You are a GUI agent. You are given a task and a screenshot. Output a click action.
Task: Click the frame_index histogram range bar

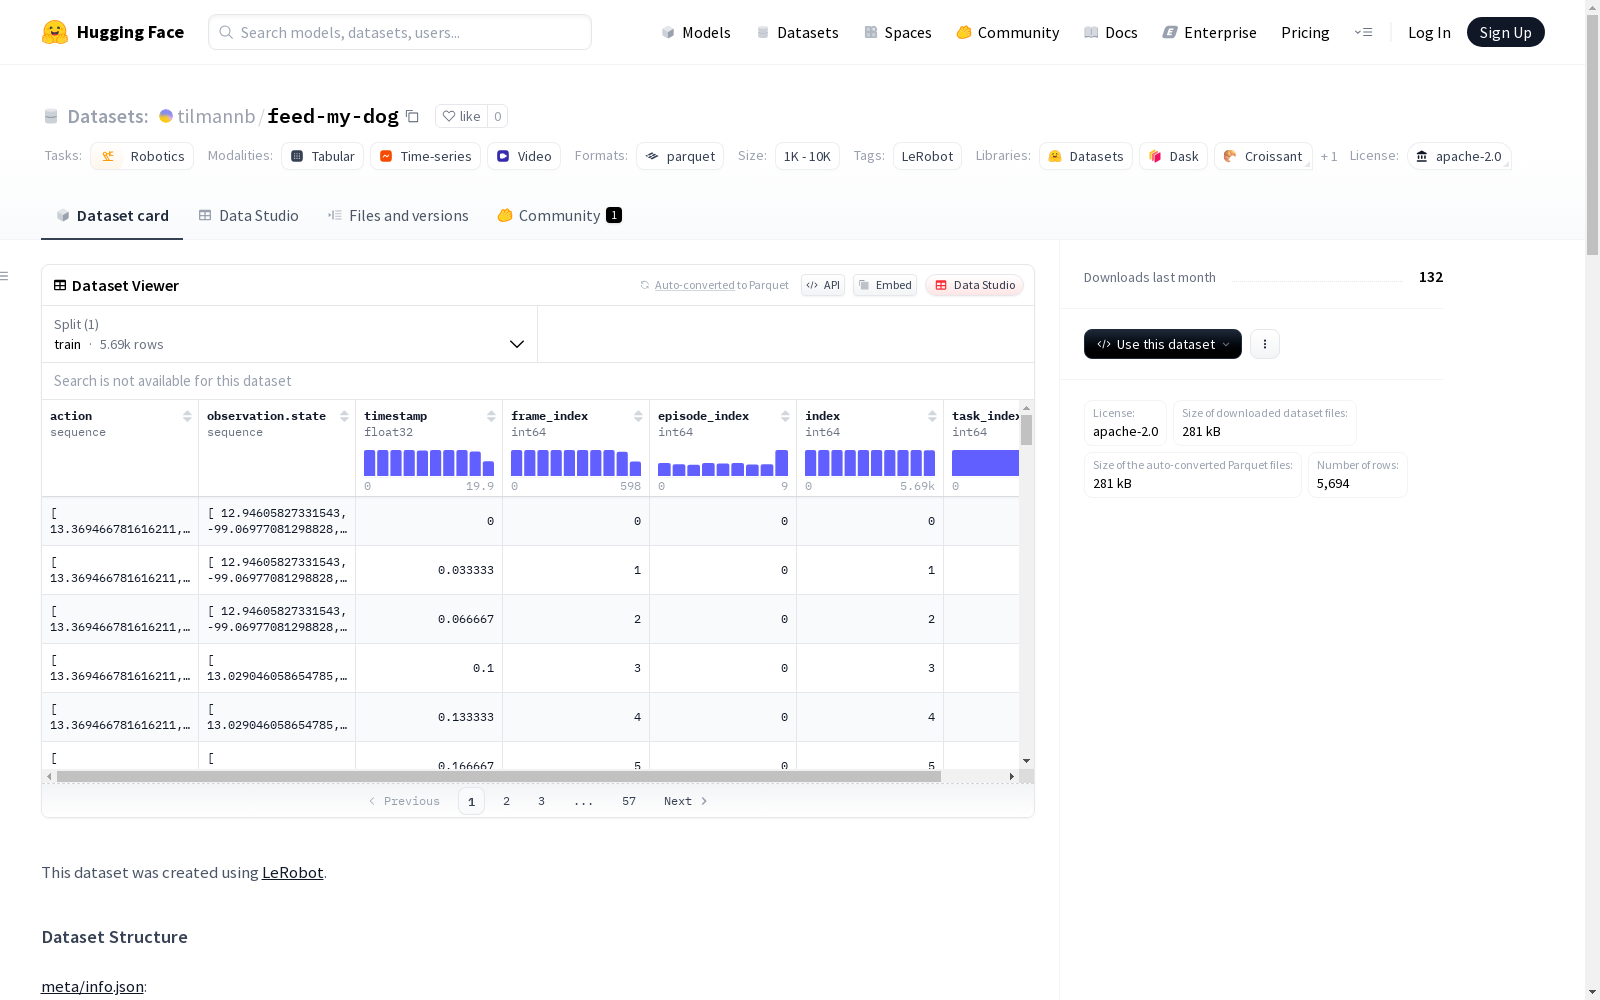pyautogui.click(x=576, y=463)
